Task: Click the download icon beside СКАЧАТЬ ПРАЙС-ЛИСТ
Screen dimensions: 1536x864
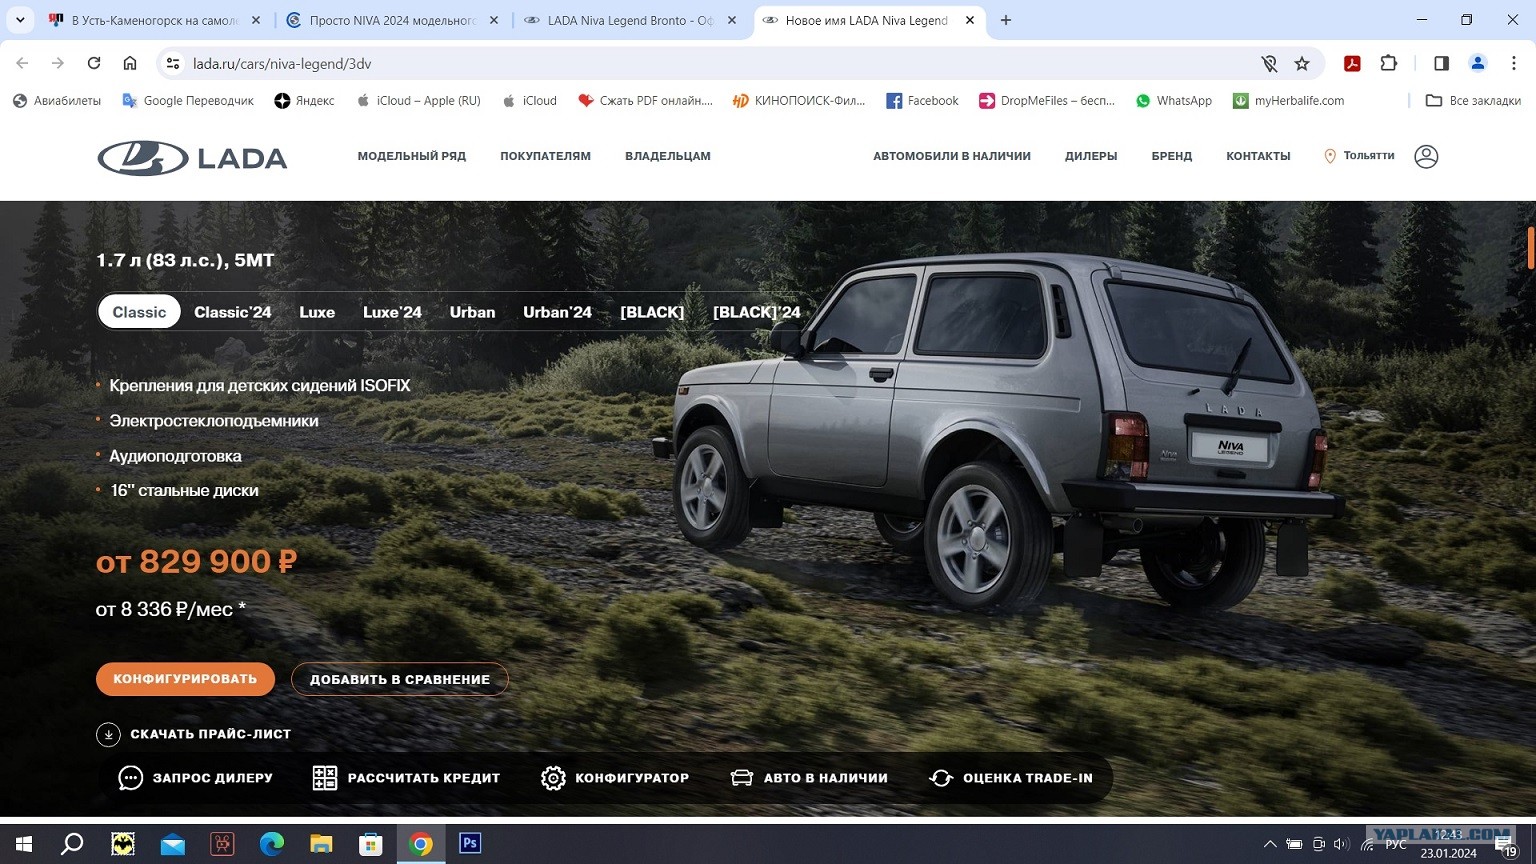Action: pos(108,734)
